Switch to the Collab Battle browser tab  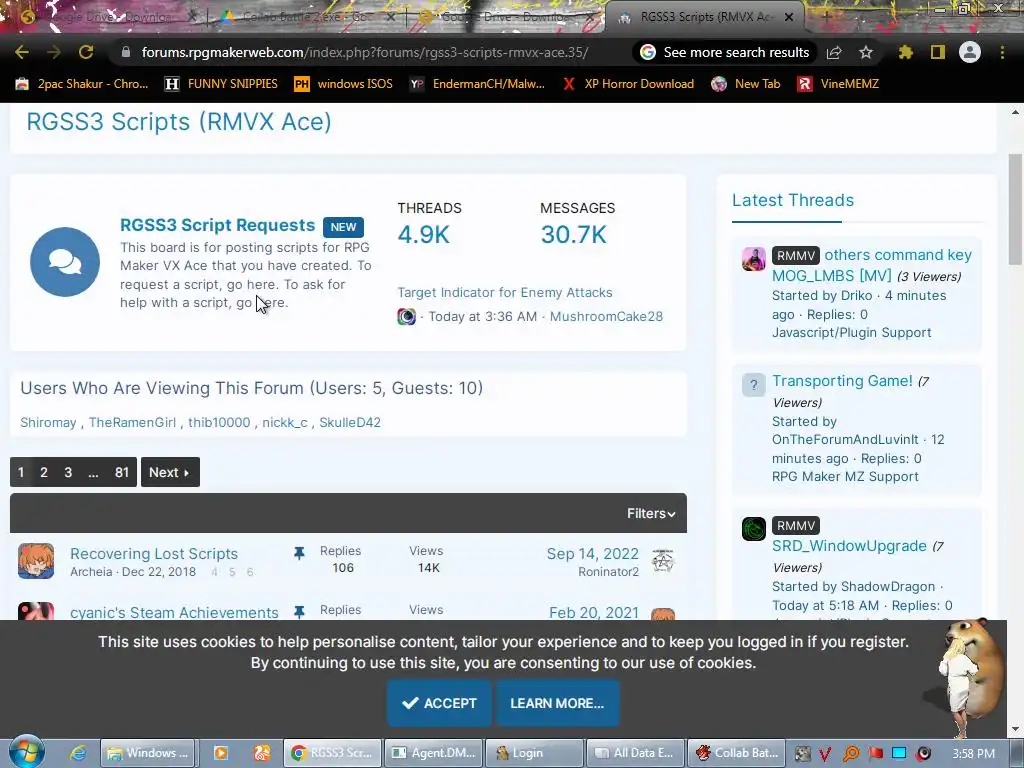304,18
